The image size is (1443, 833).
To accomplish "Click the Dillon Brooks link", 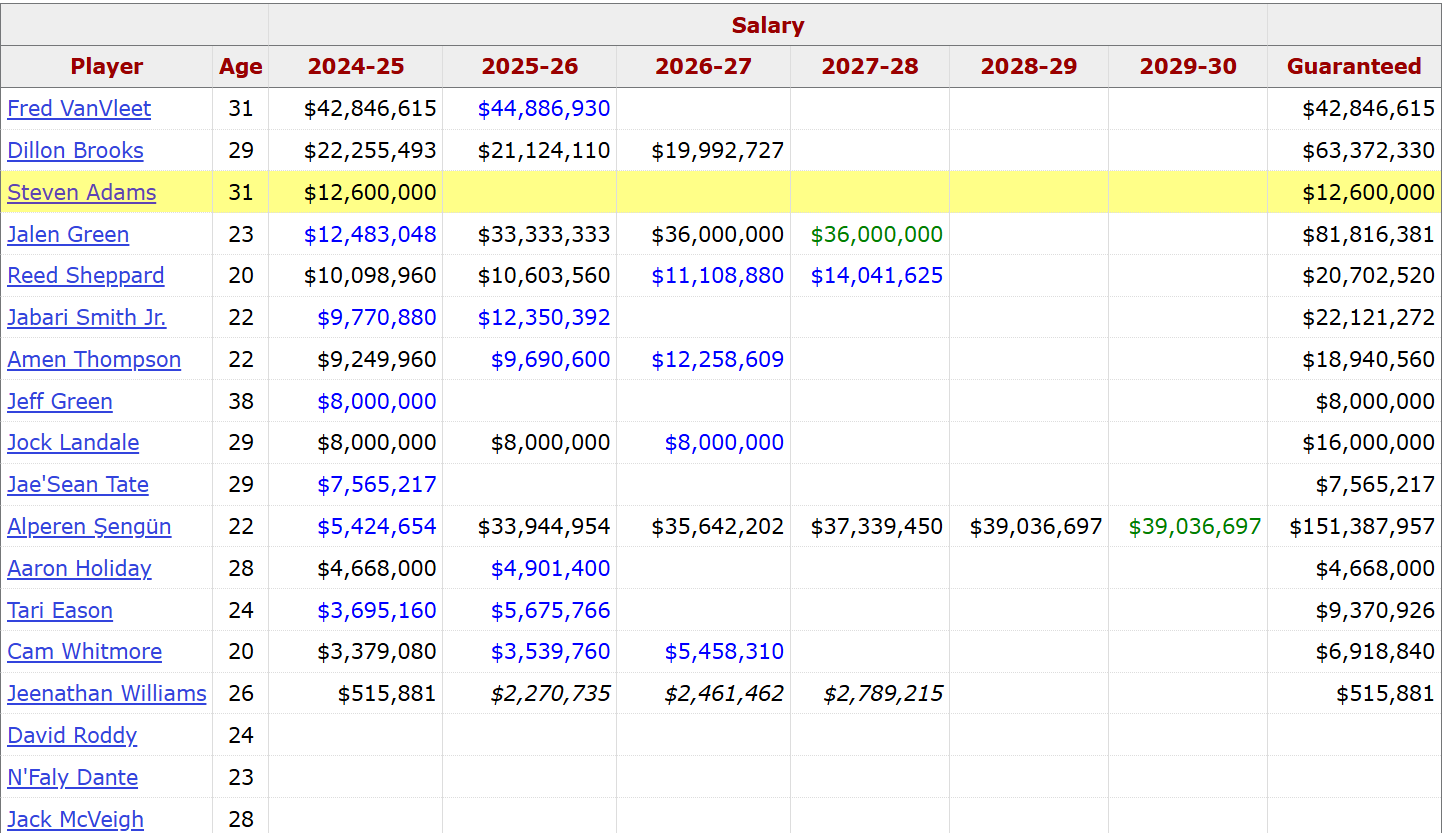I will pos(75,150).
